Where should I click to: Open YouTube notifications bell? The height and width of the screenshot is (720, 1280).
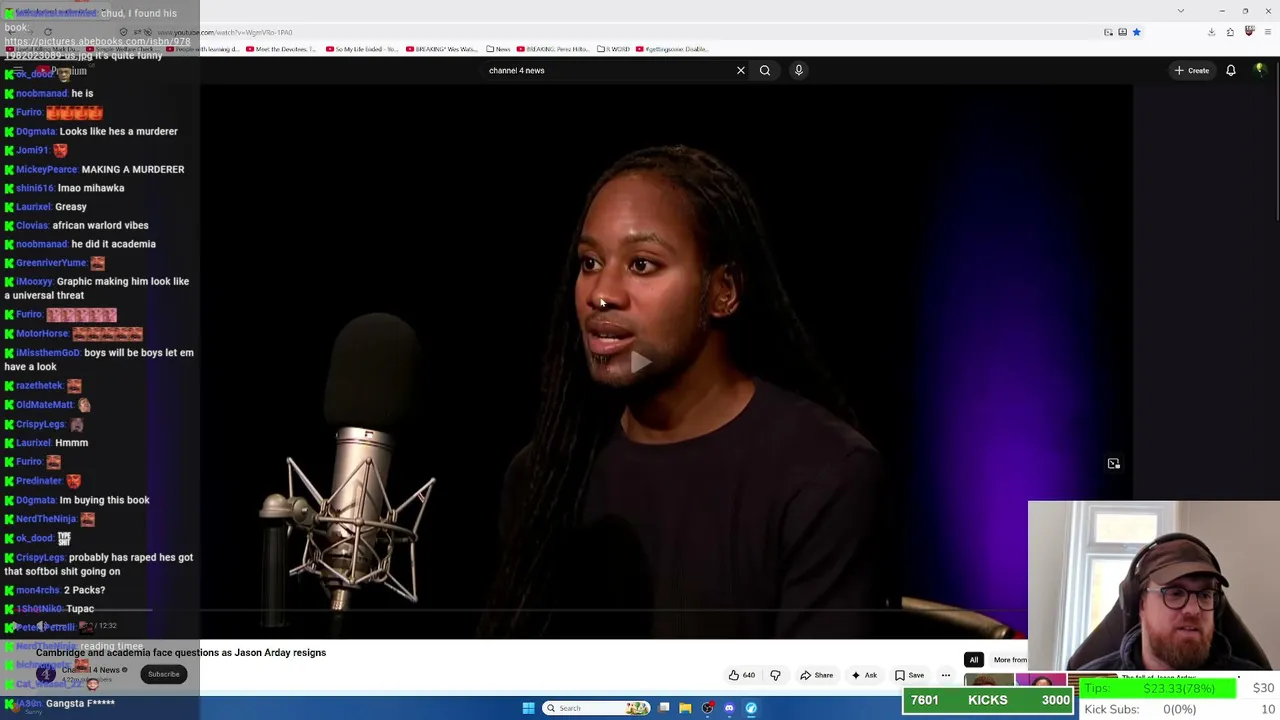tap(1231, 70)
